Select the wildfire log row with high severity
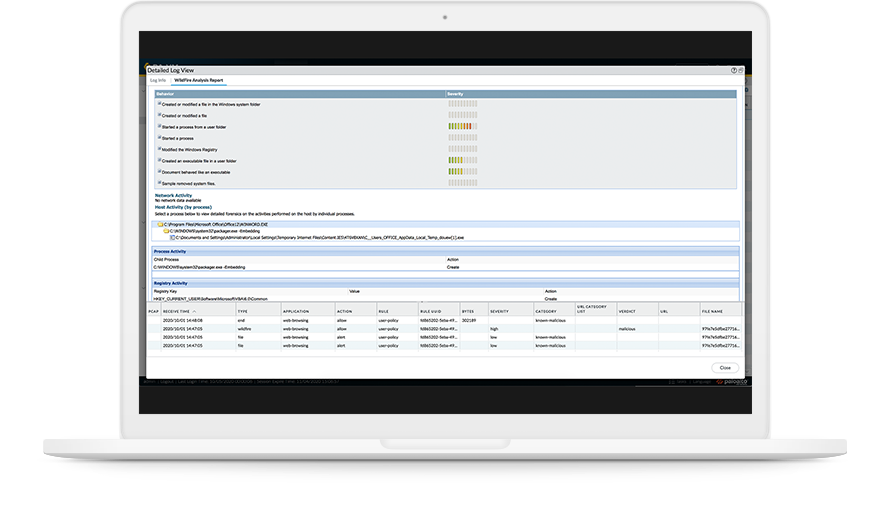The image size is (886, 512). tap(400, 328)
